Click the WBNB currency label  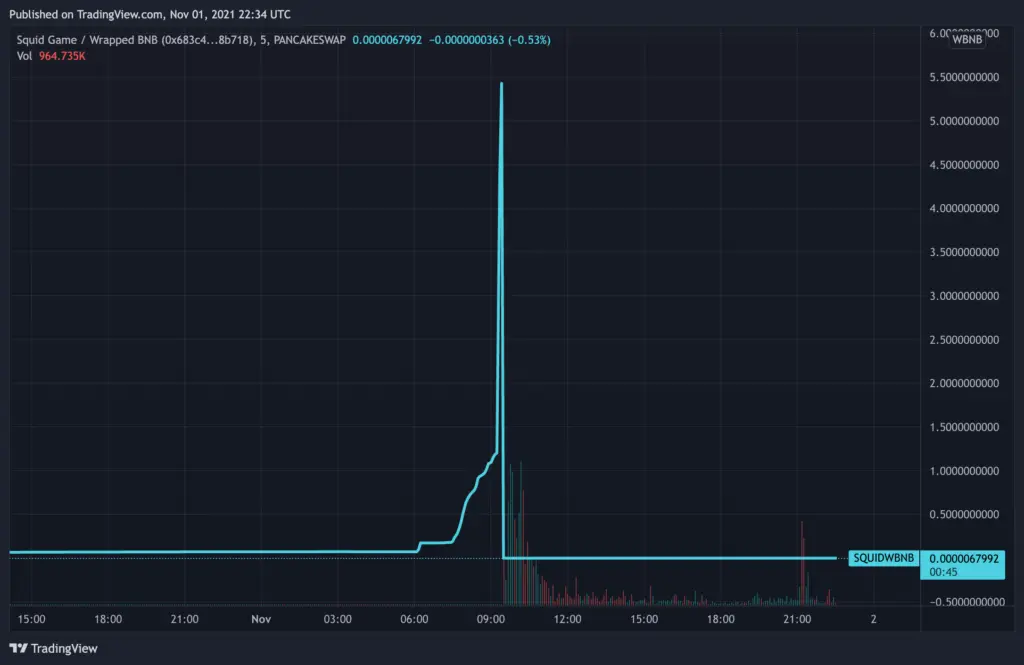[966, 41]
